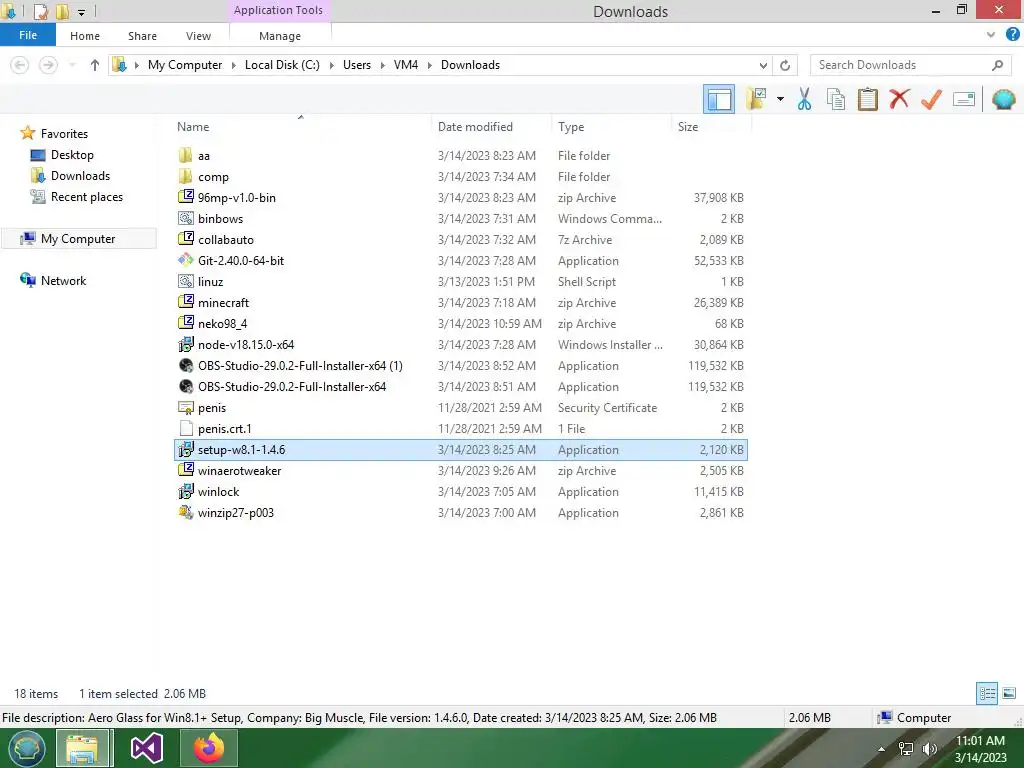Toggle the navigation pane toolbar button
1024x768 pixels.
[x=718, y=99]
